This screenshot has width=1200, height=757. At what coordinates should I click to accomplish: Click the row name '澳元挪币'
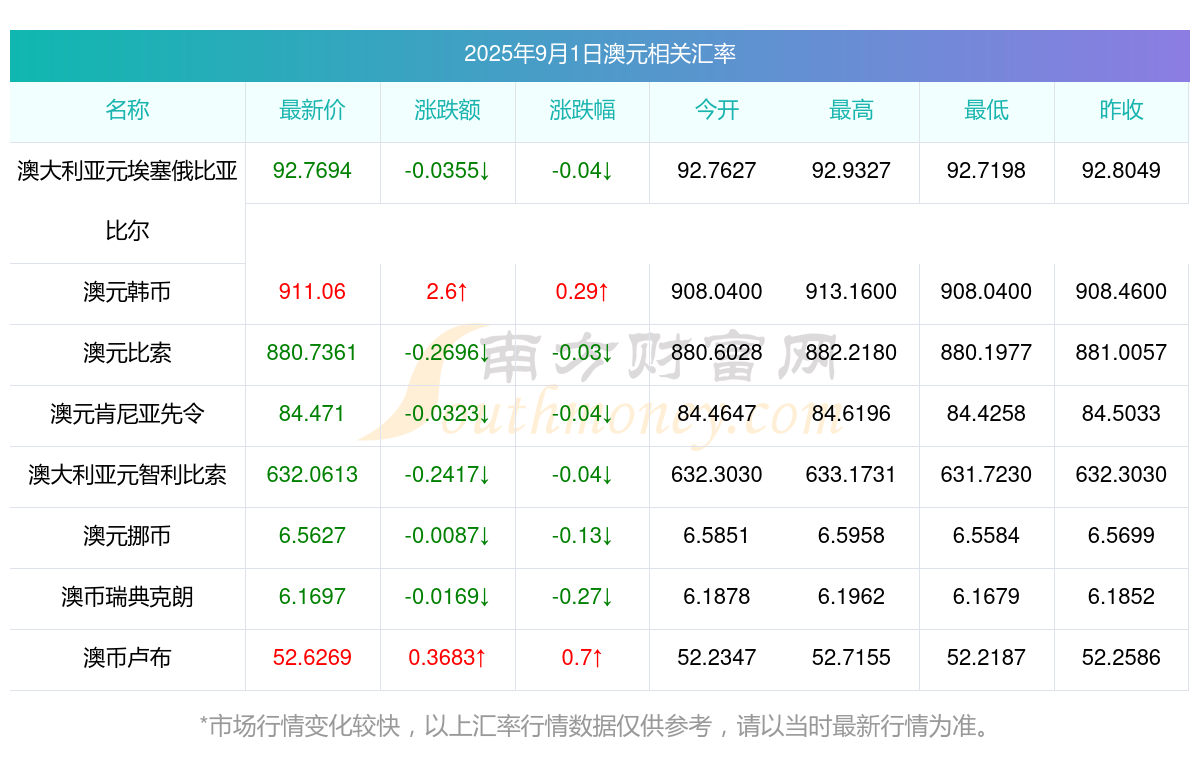(127, 536)
